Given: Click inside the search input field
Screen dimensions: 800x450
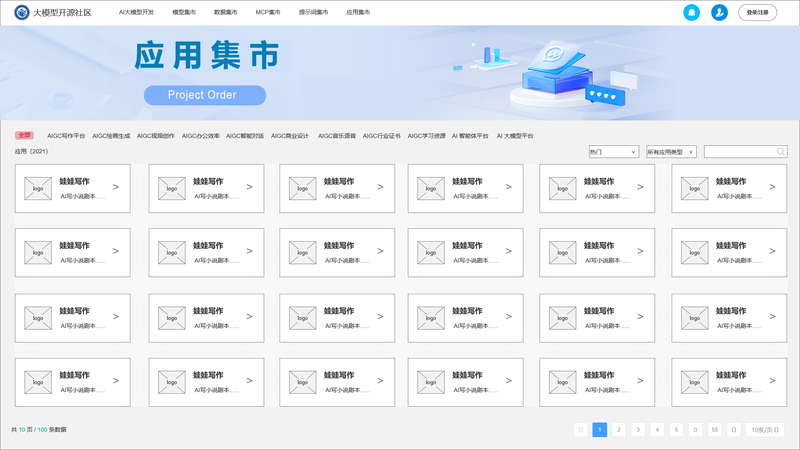Looking at the screenshot, I should pyautogui.click(x=739, y=152).
